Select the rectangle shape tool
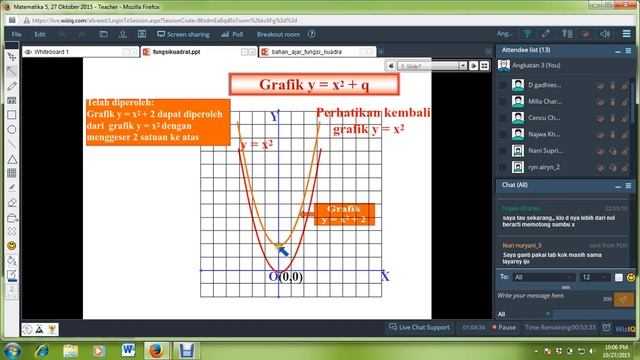 point(12,115)
